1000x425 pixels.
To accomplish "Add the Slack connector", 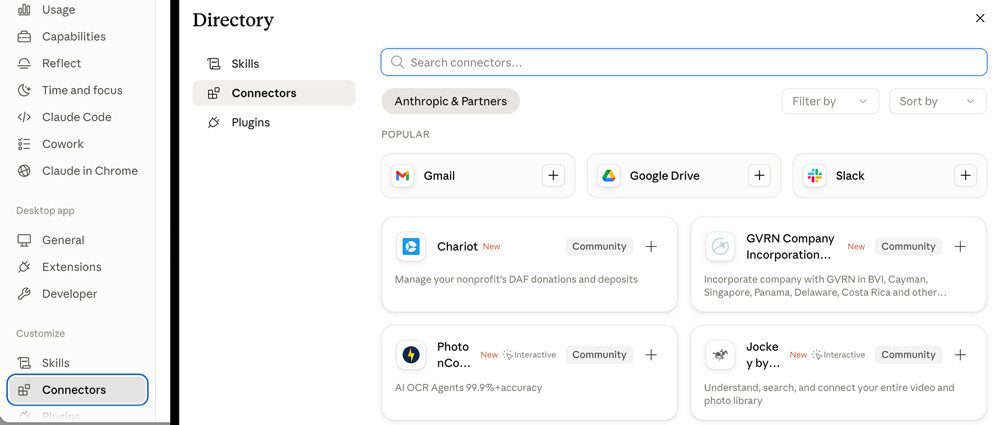I will tap(965, 175).
